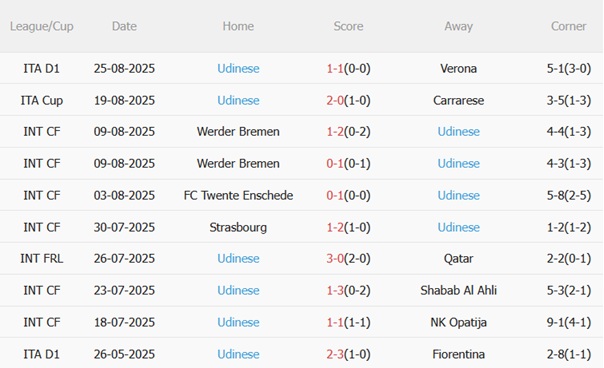604x368 pixels.
Task: Click the League/Cup column header
Action: (x=42, y=26)
